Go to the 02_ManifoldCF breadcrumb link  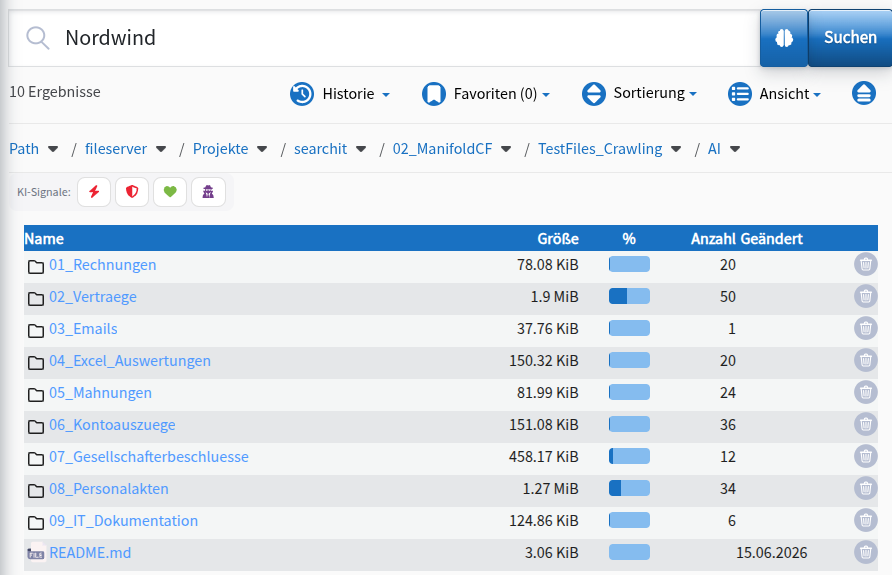tap(443, 149)
